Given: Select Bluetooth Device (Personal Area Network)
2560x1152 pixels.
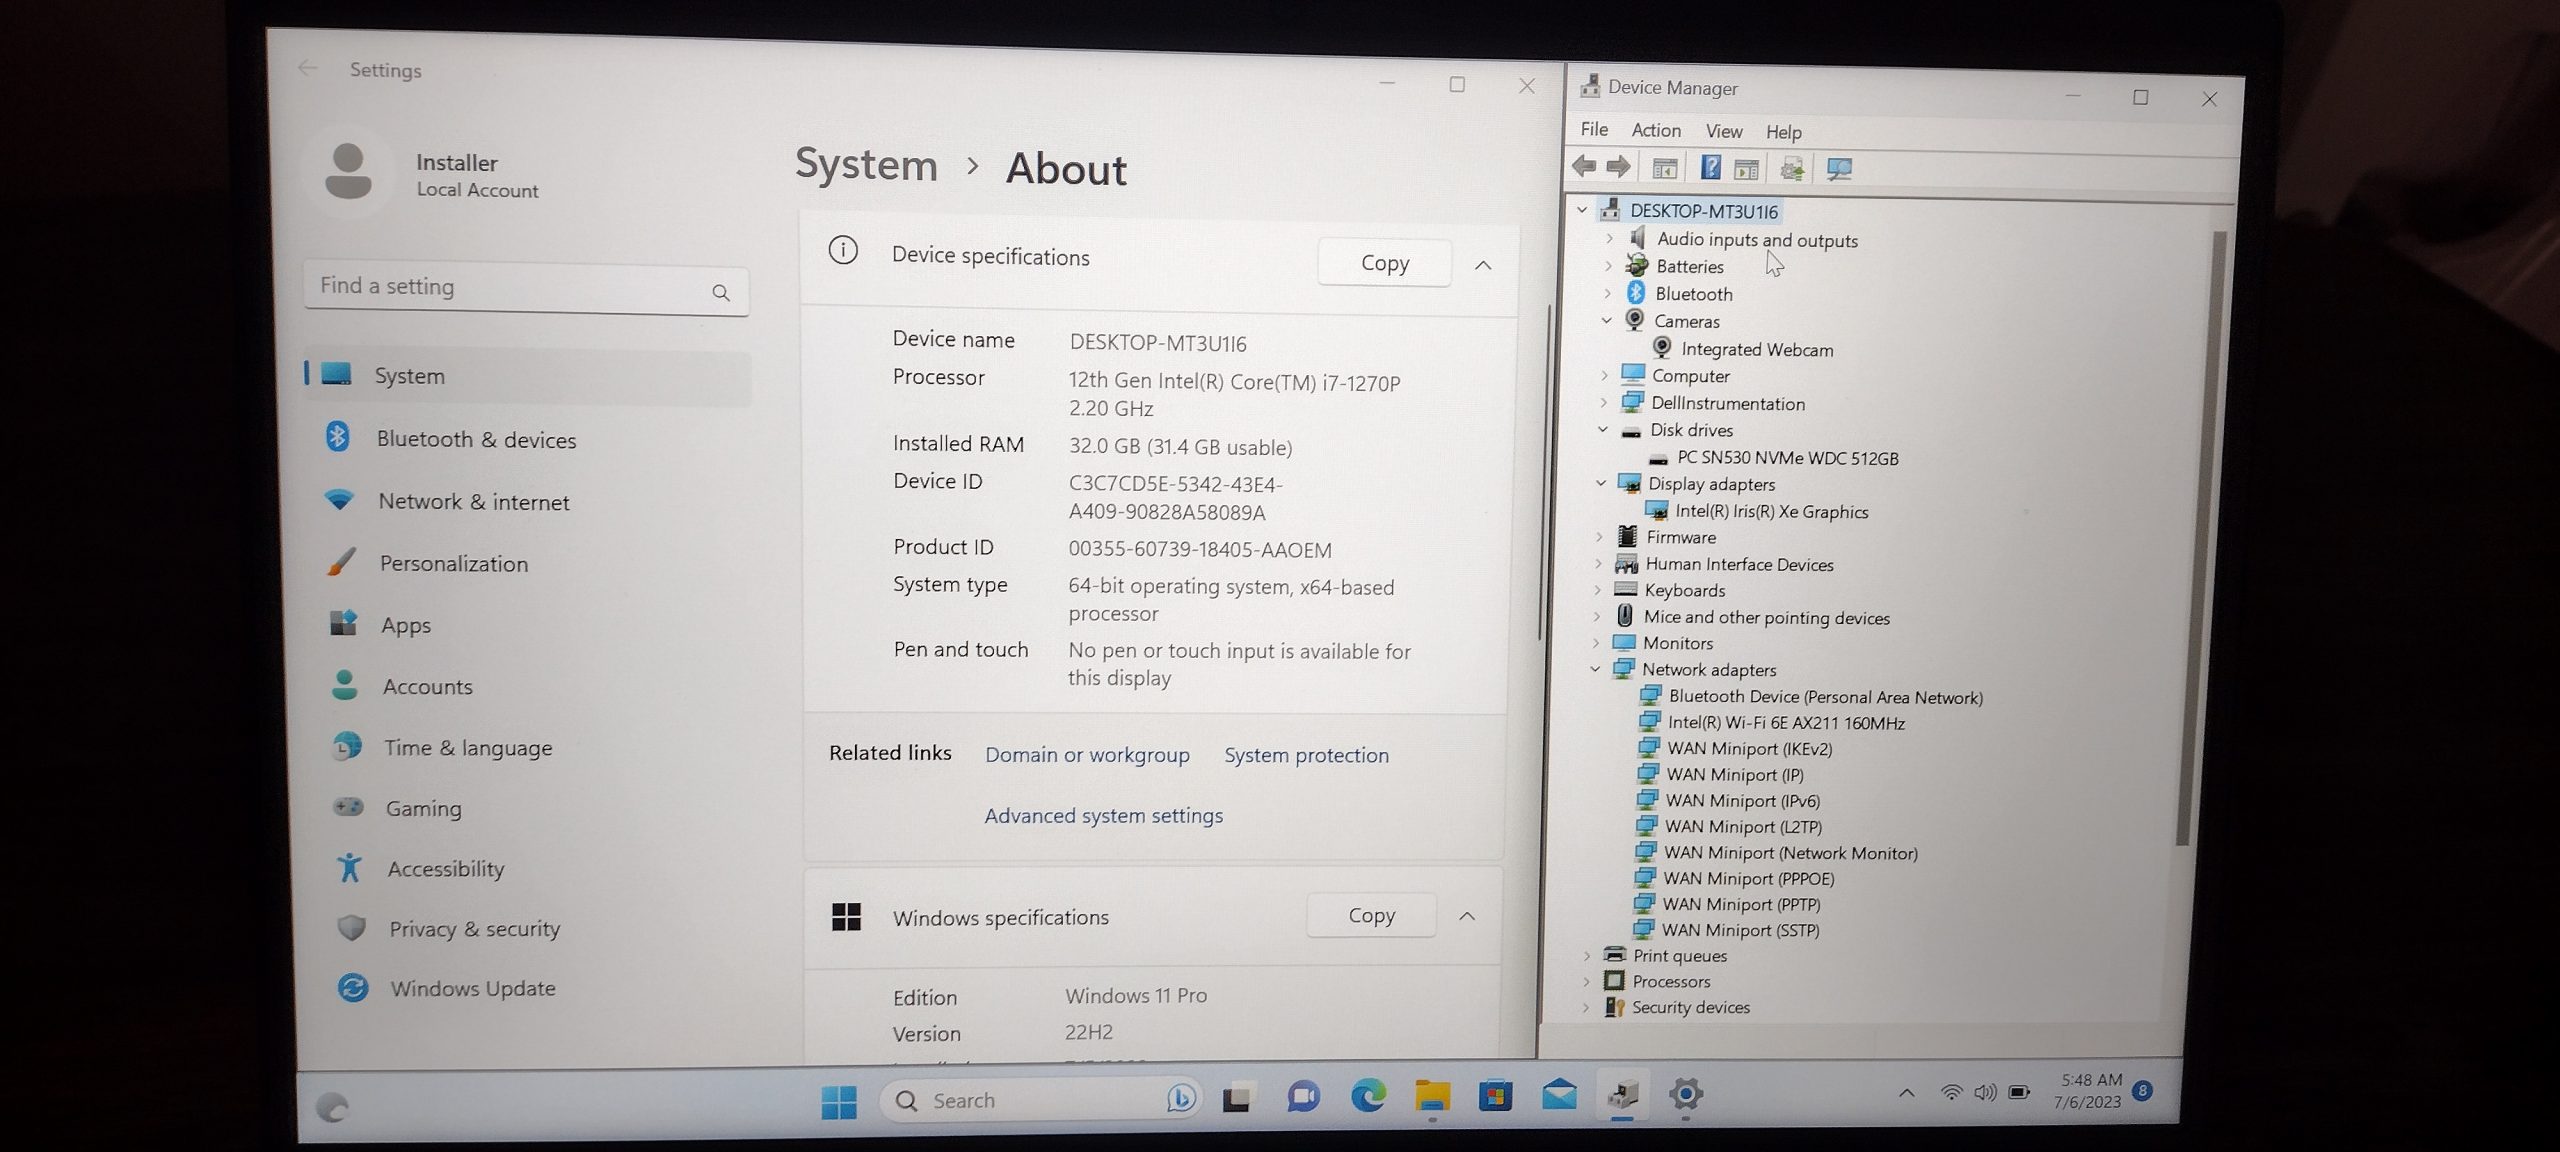Looking at the screenshot, I should coord(1825,697).
